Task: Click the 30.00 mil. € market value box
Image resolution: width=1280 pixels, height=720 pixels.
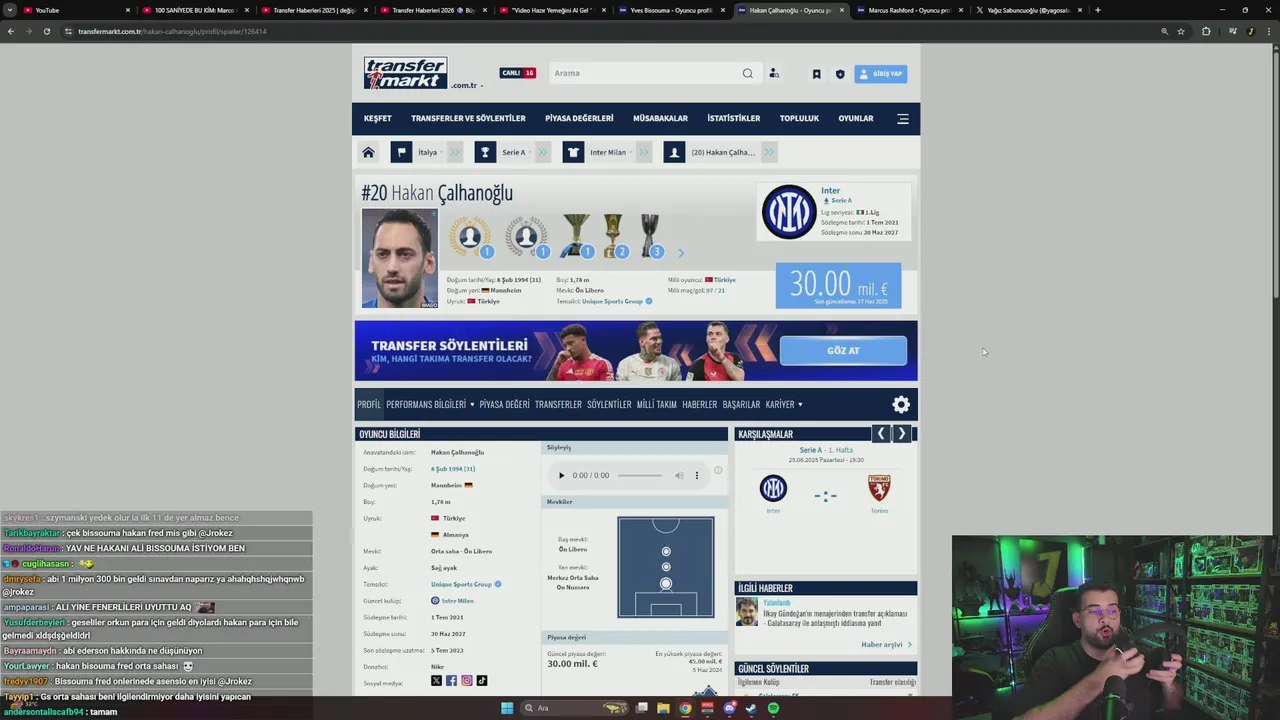Action: (838, 286)
